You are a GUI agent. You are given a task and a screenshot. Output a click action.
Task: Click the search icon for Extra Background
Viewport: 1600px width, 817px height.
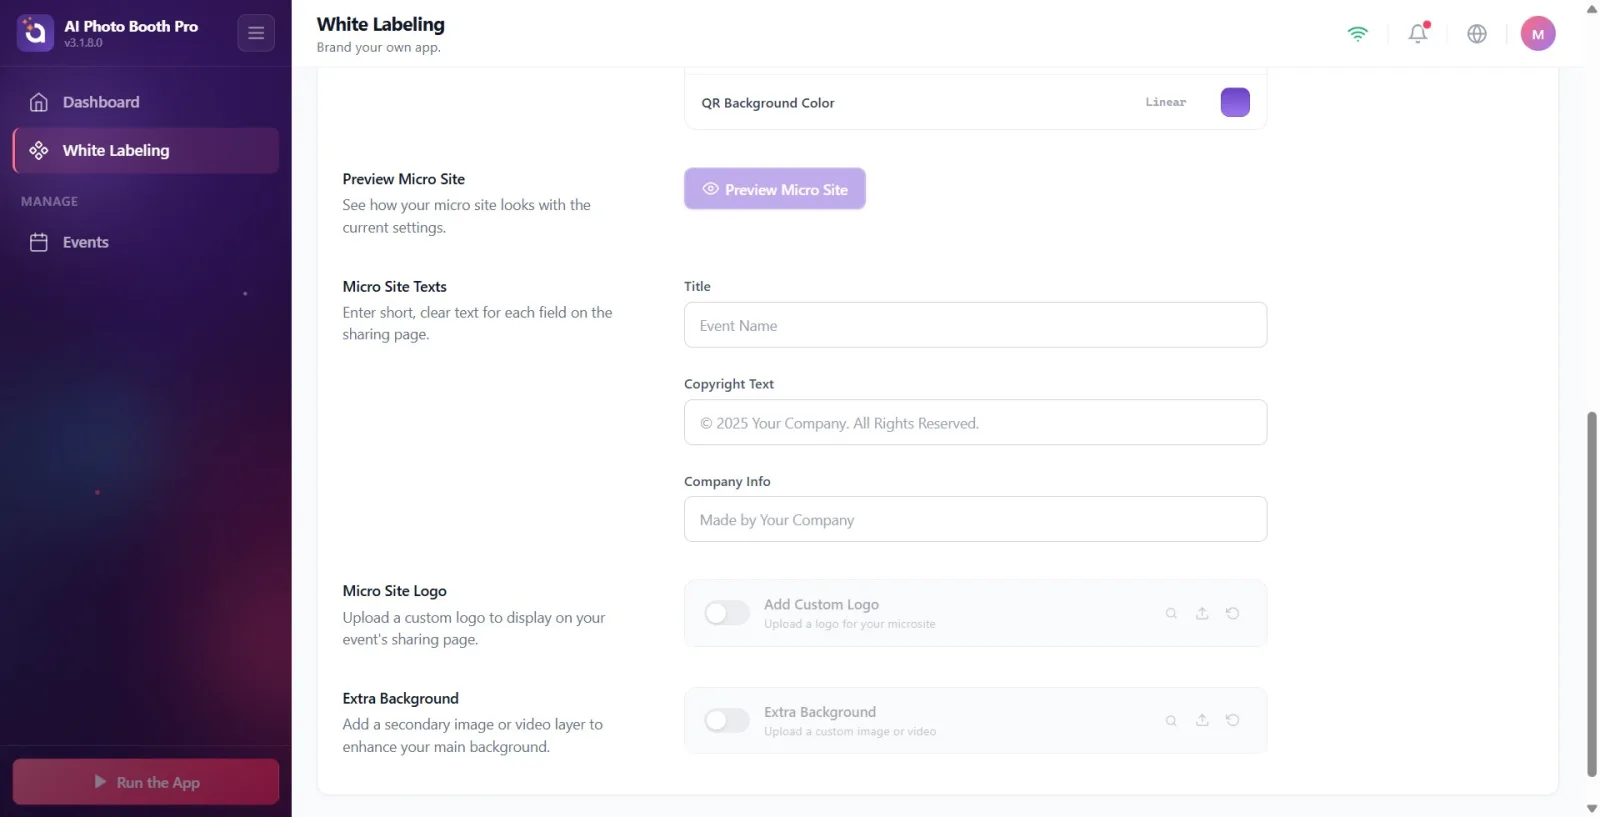[x=1171, y=720]
